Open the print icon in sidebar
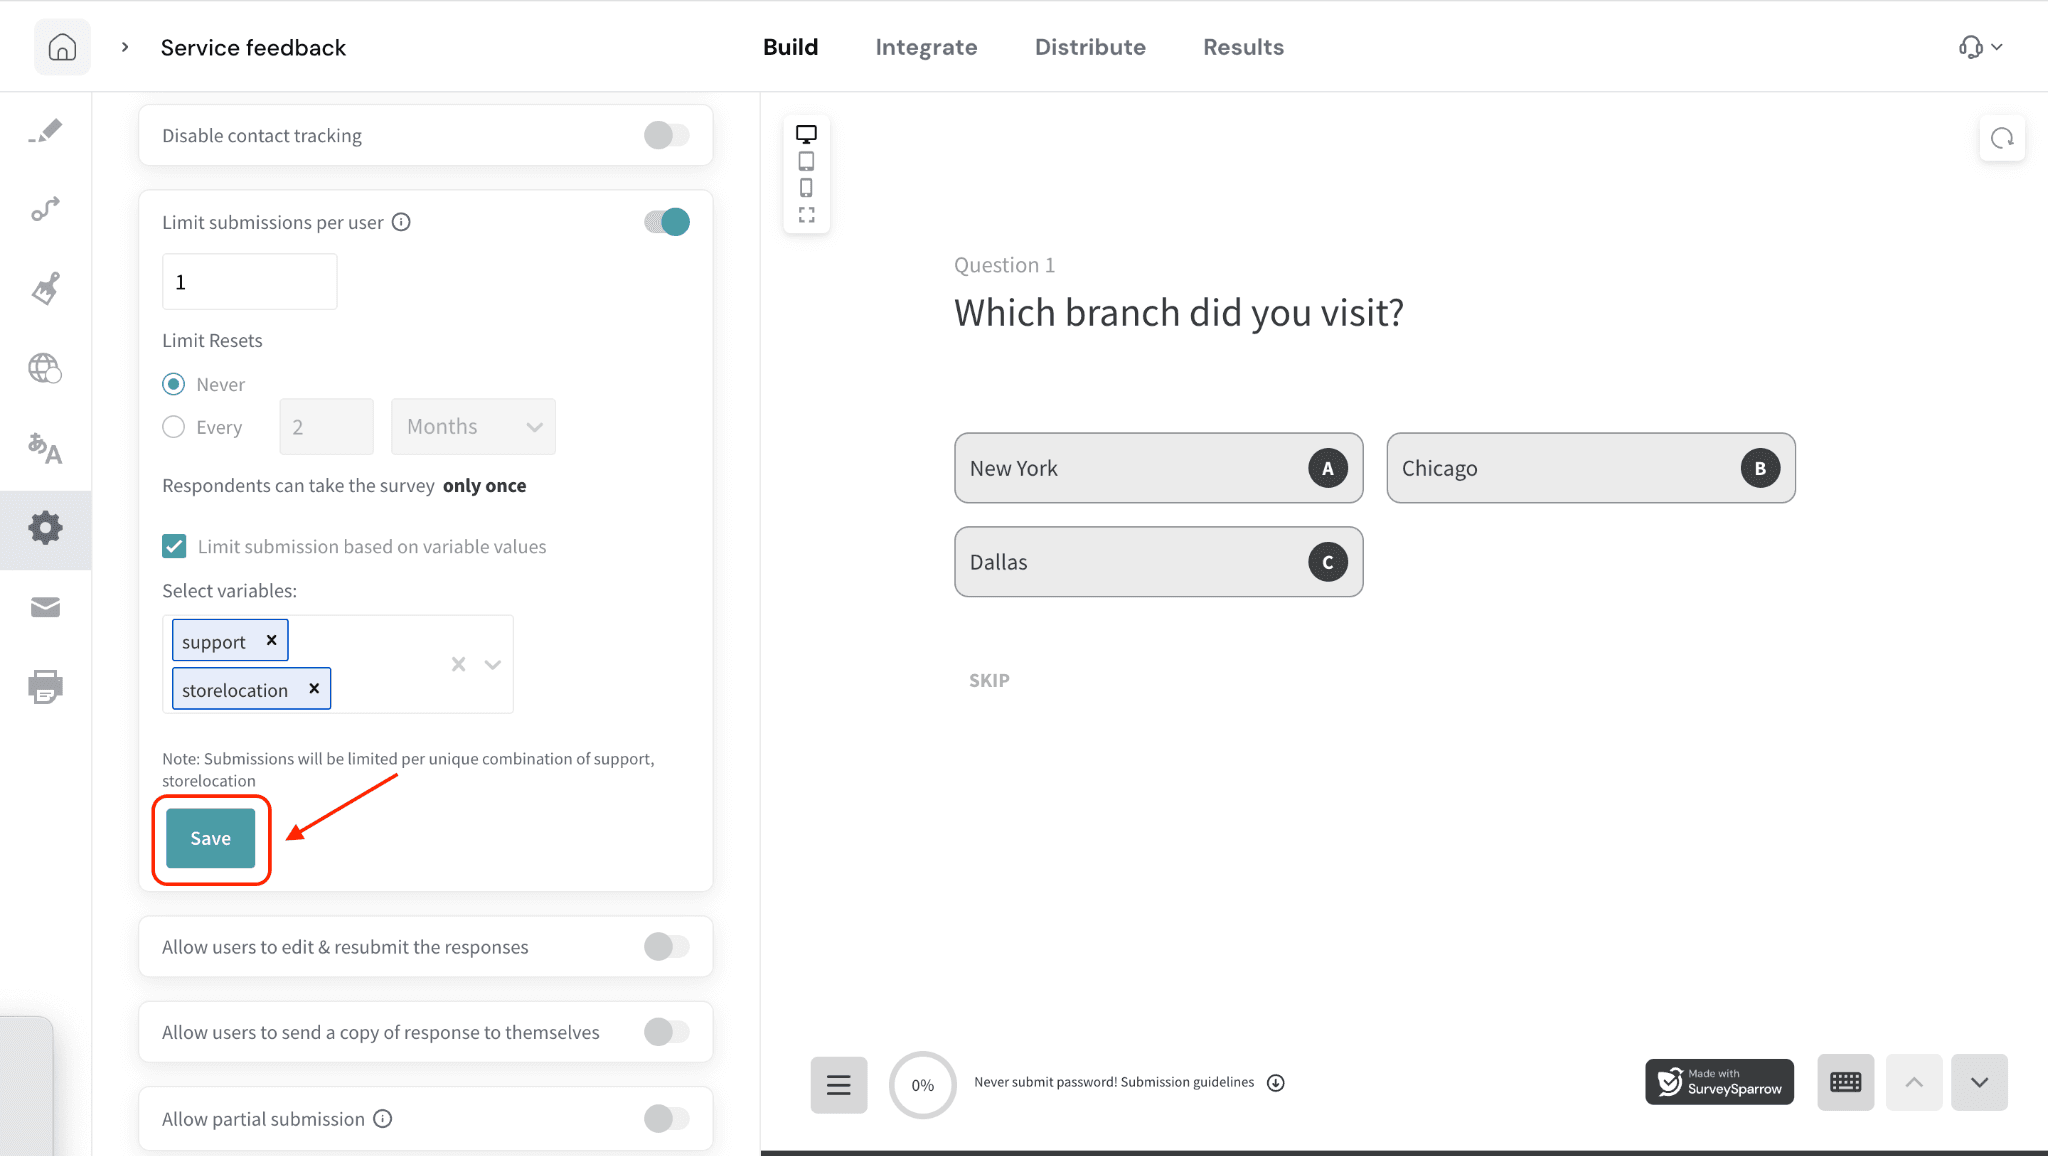This screenshot has height=1156, width=2048. pyautogui.click(x=45, y=687)
